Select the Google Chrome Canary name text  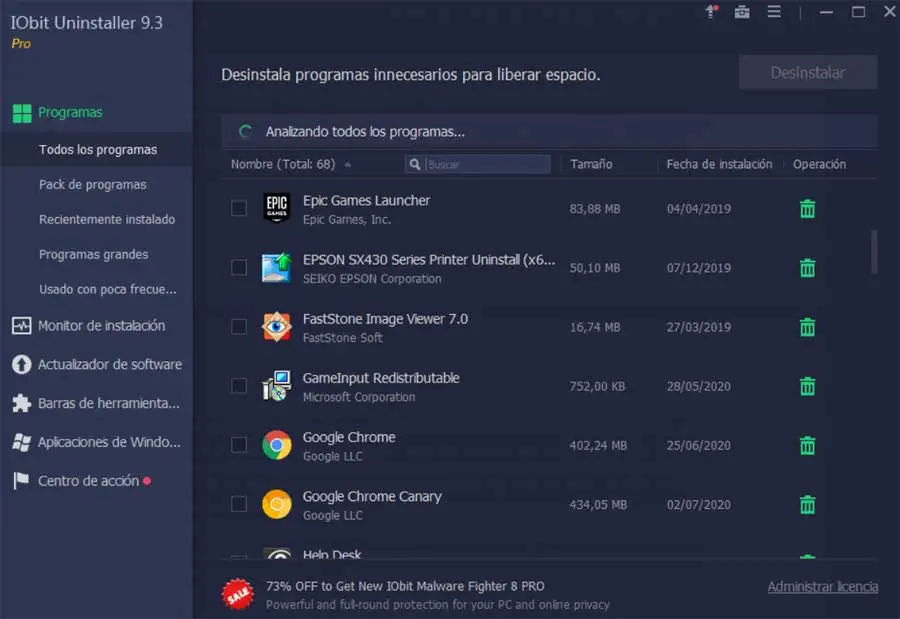pos(372,497)
